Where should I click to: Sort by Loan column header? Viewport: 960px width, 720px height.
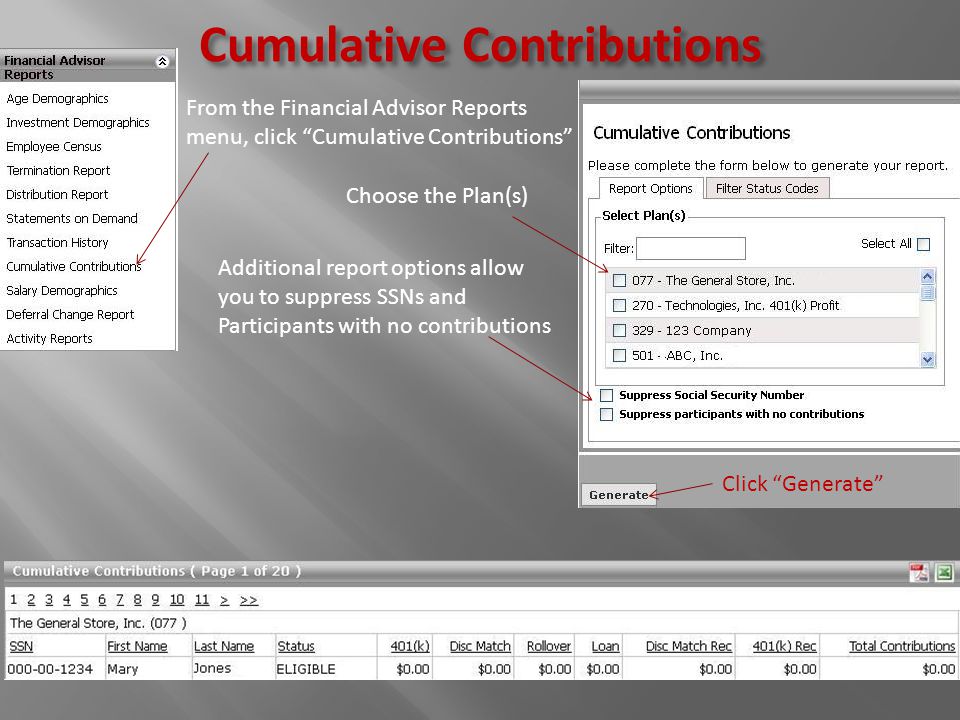[606, 647]
